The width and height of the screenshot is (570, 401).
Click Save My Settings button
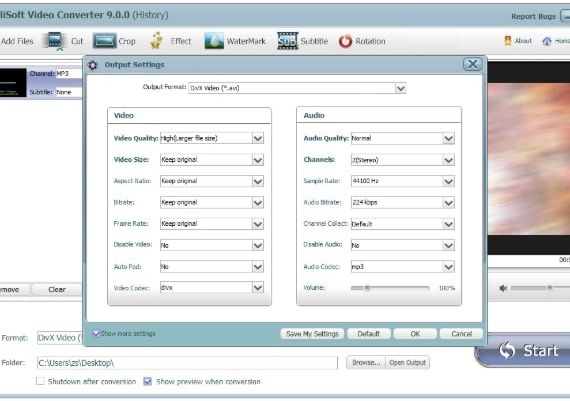tap(312, 334)
